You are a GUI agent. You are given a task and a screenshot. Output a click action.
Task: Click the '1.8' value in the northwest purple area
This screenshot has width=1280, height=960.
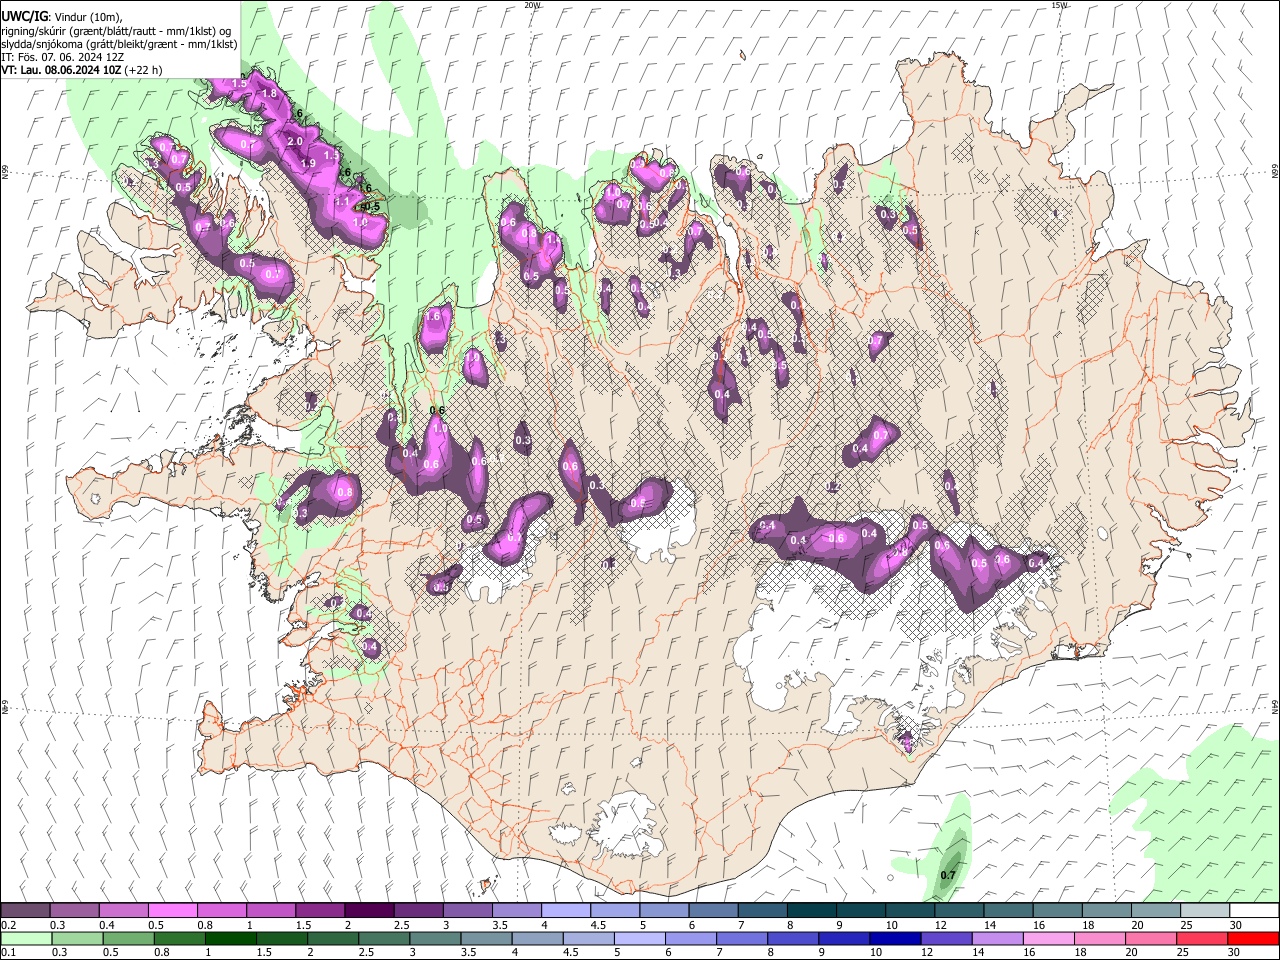point(269,94)
